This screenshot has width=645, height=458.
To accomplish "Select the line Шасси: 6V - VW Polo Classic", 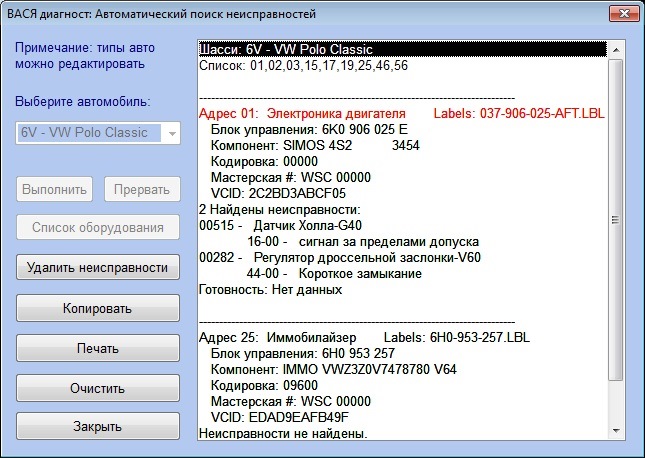I will coord(403,49).
